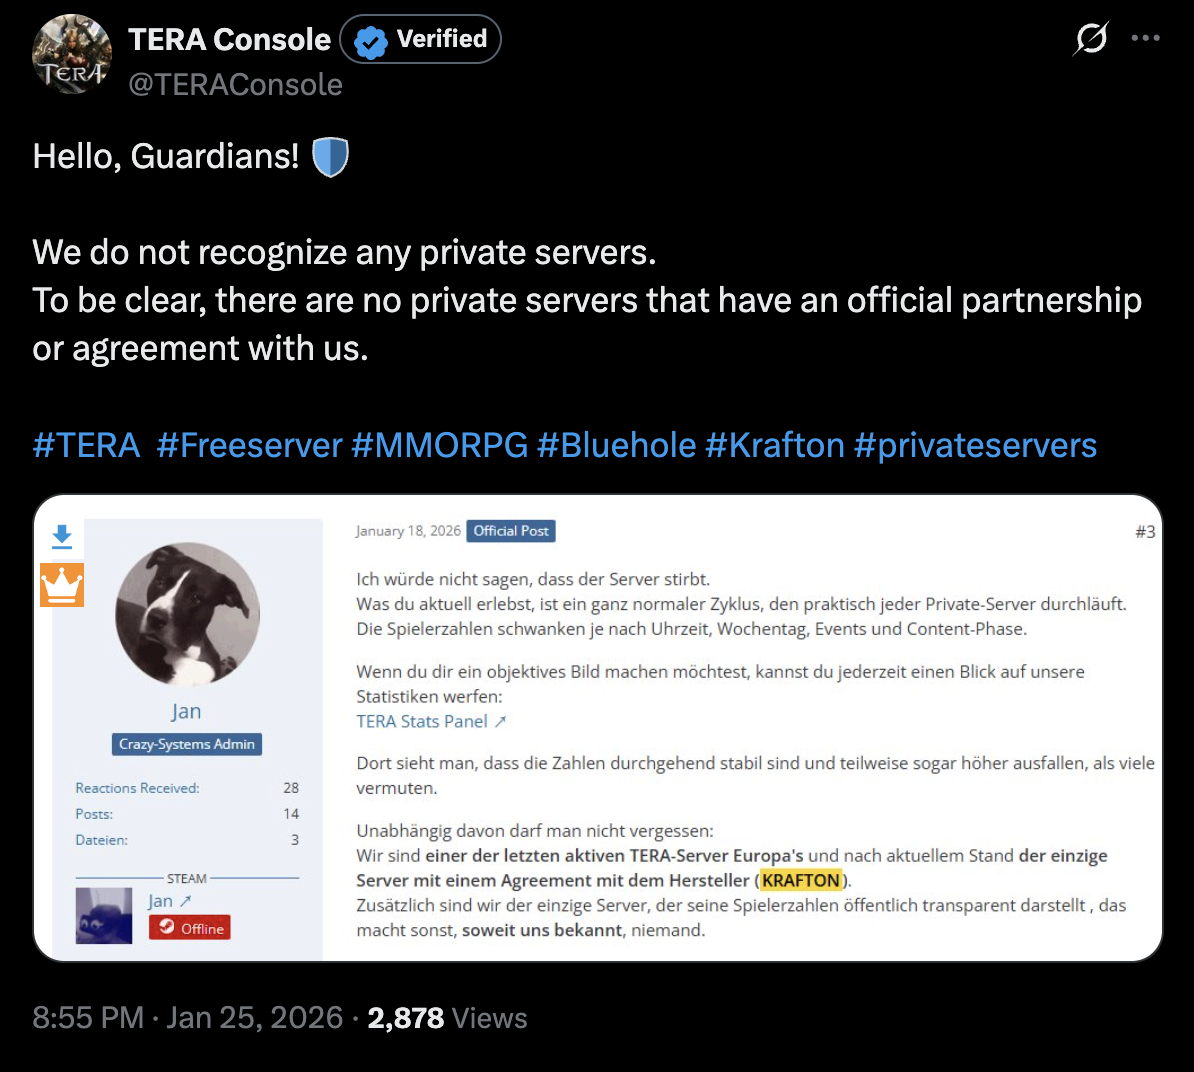Click the red Offline Steam status button
The image size is (1194, 1072).
[x=190, y=928]
